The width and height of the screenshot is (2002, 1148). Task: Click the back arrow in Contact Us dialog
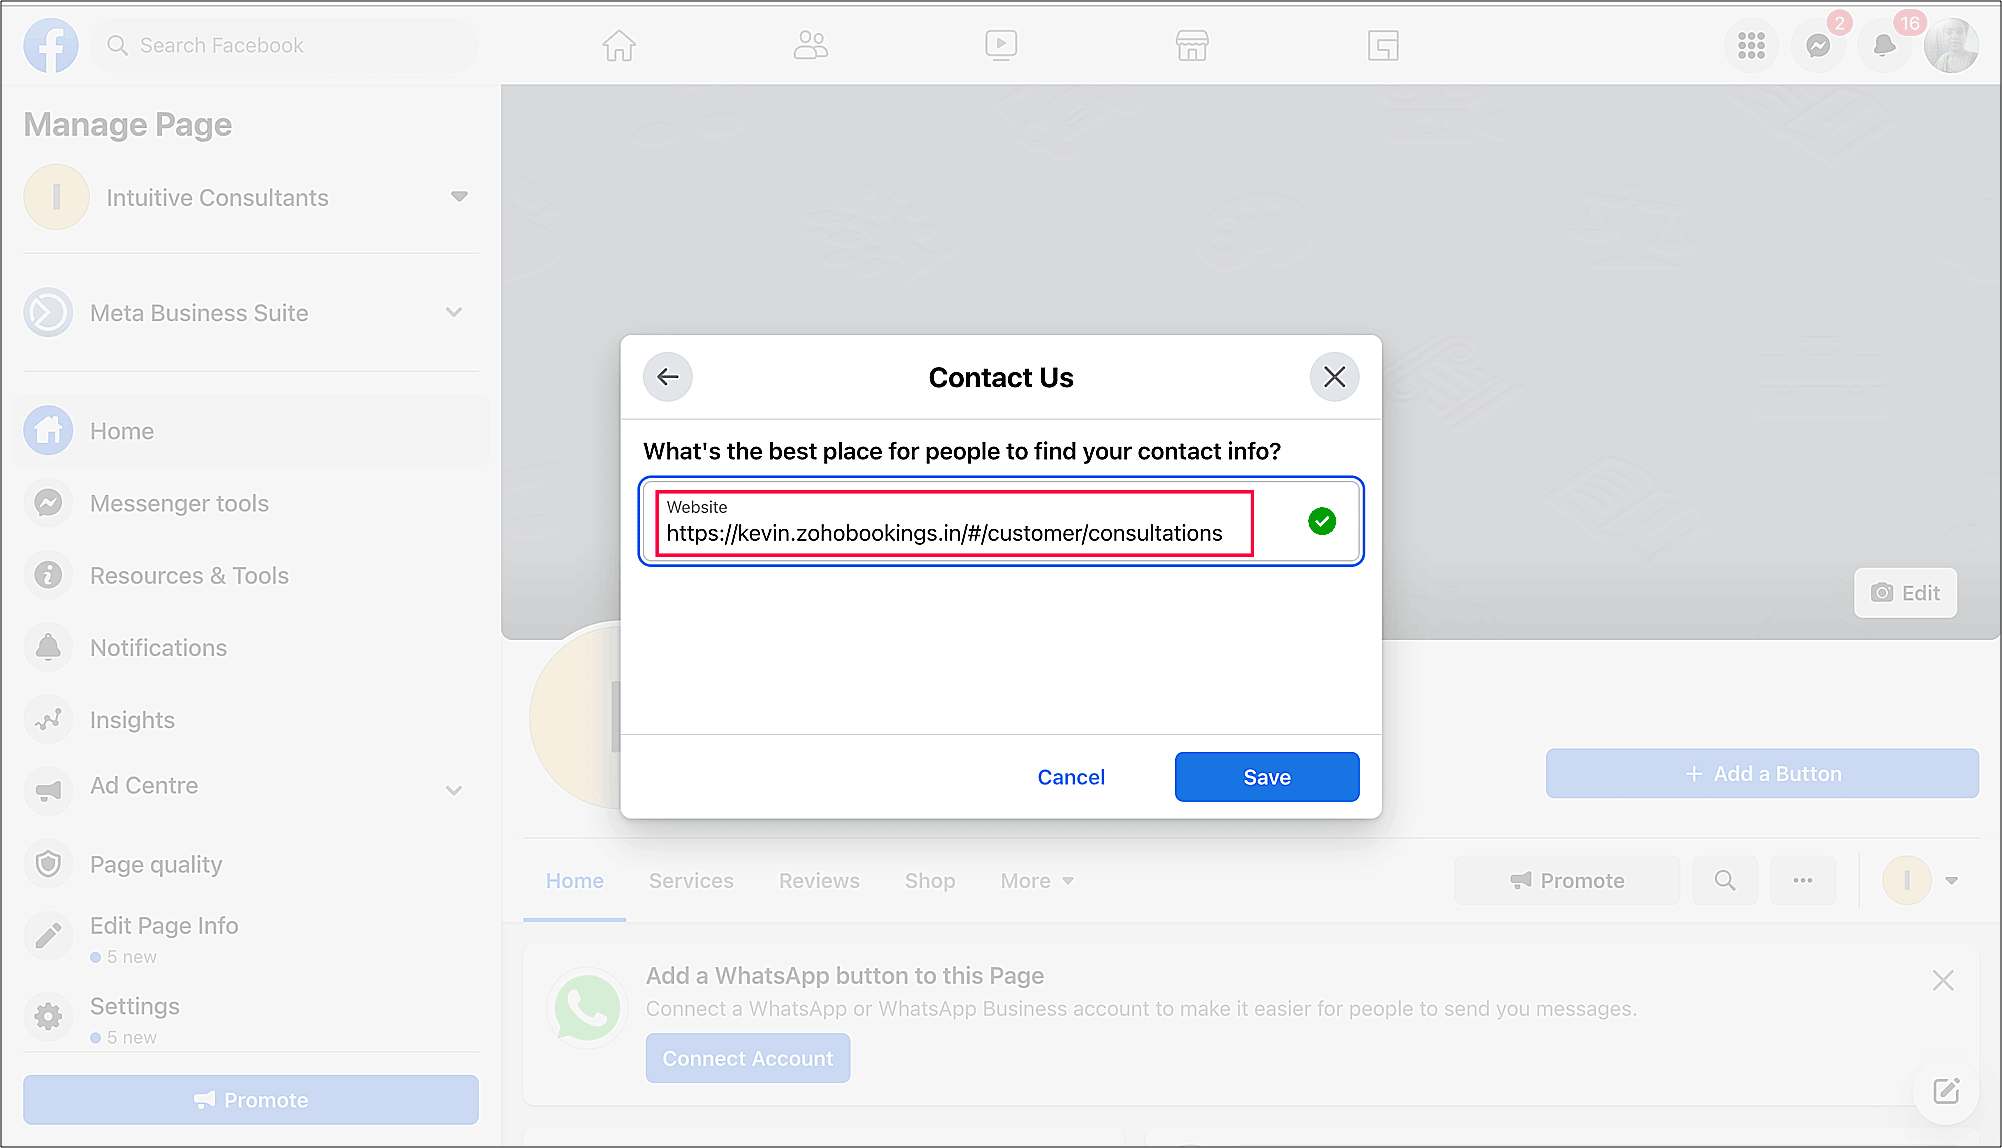667,377
